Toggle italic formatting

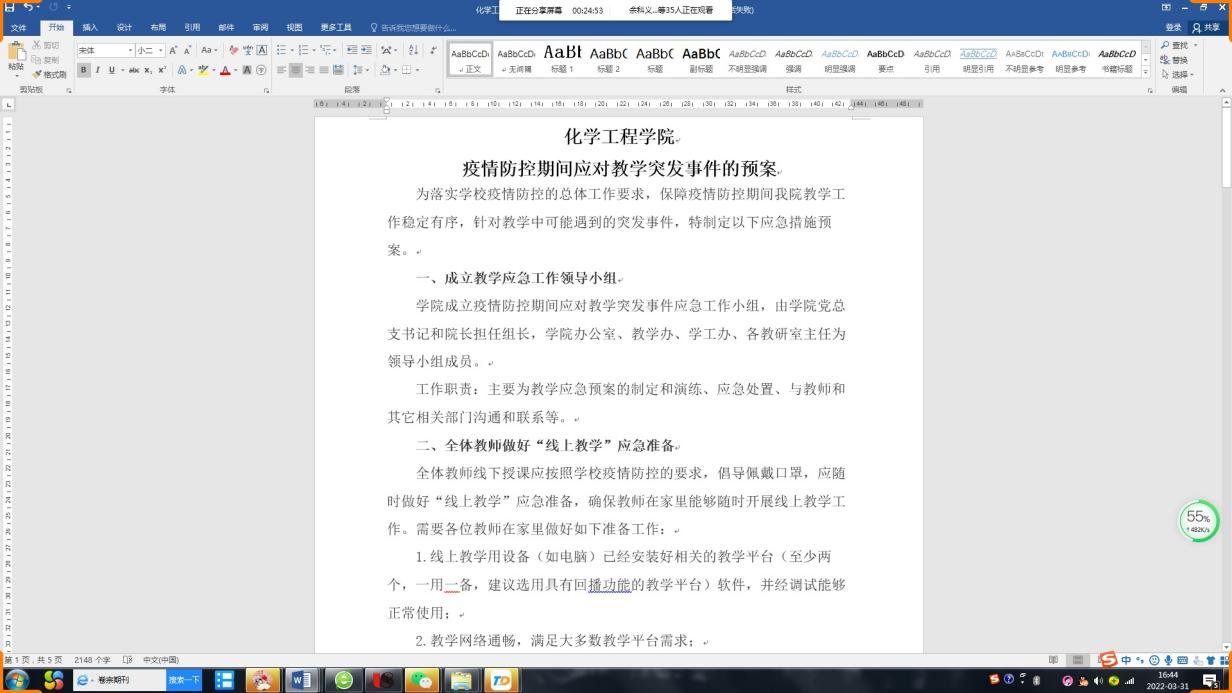point(97,70)
